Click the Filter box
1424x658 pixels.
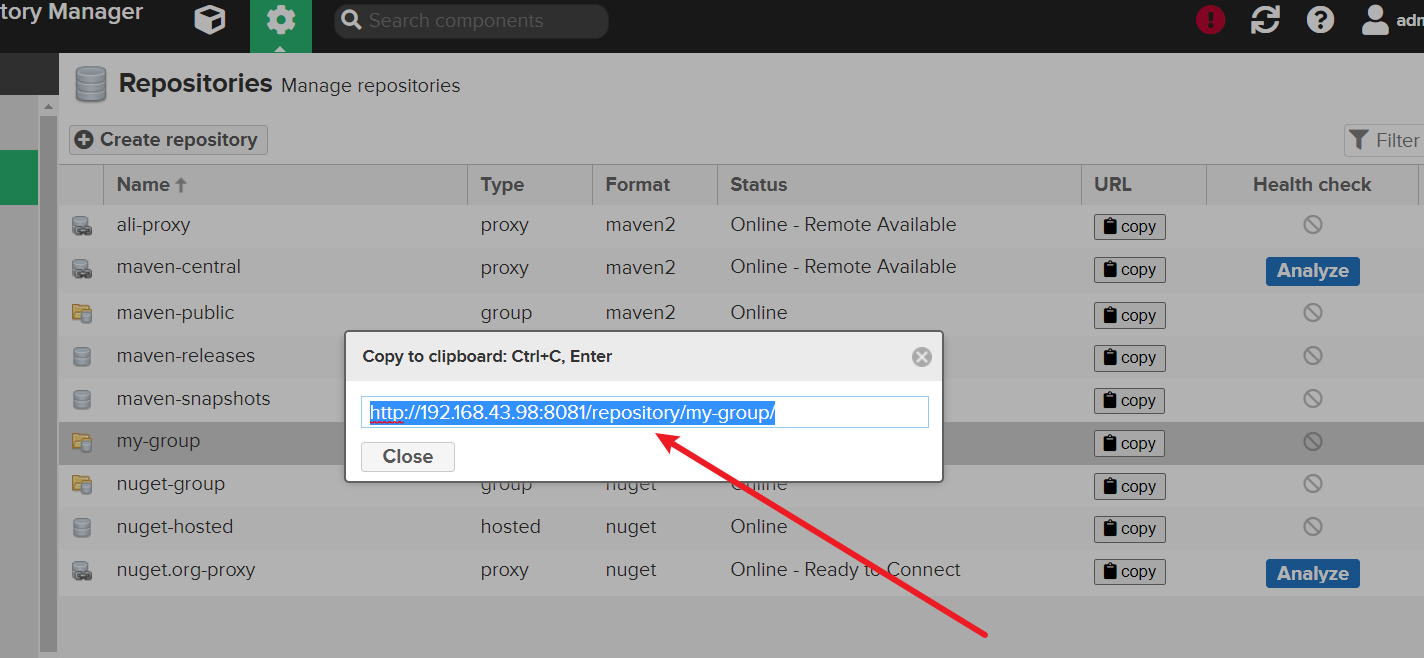1385,141
